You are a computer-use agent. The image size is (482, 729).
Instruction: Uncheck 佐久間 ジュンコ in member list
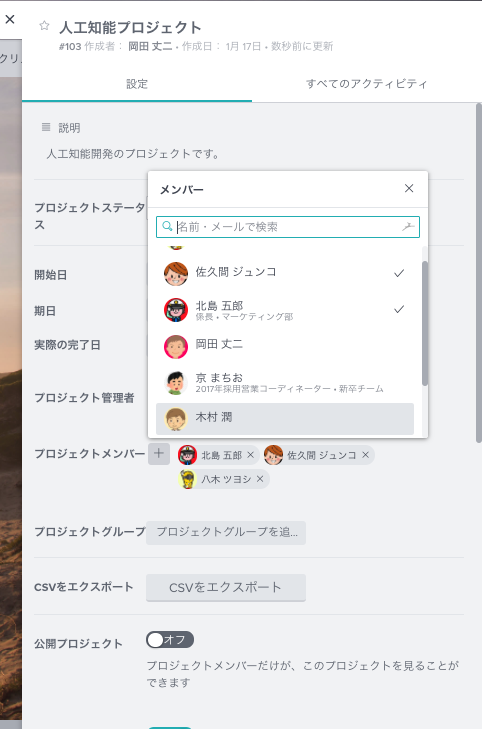(285, 273)
